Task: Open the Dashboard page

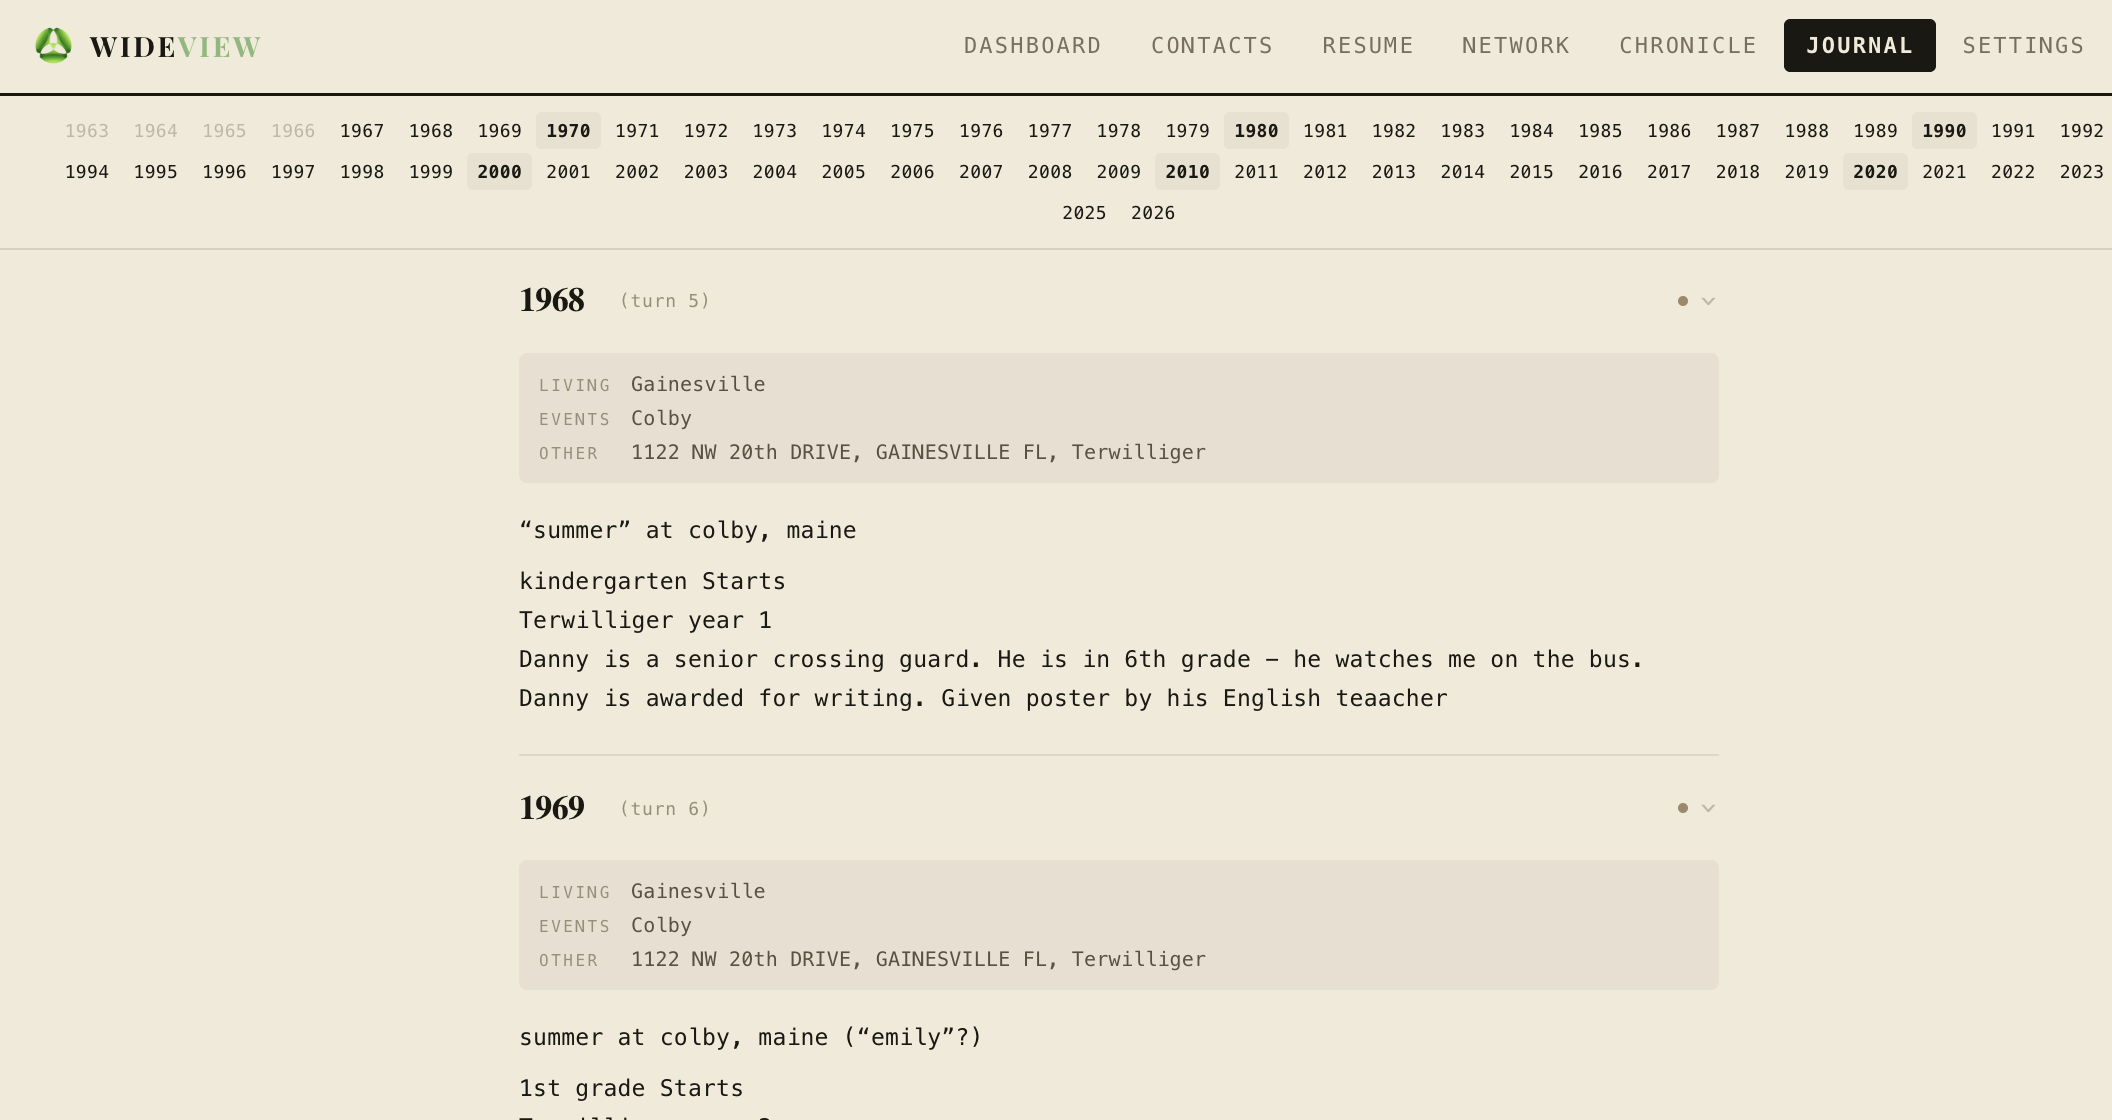Action: pos(1032,45)
